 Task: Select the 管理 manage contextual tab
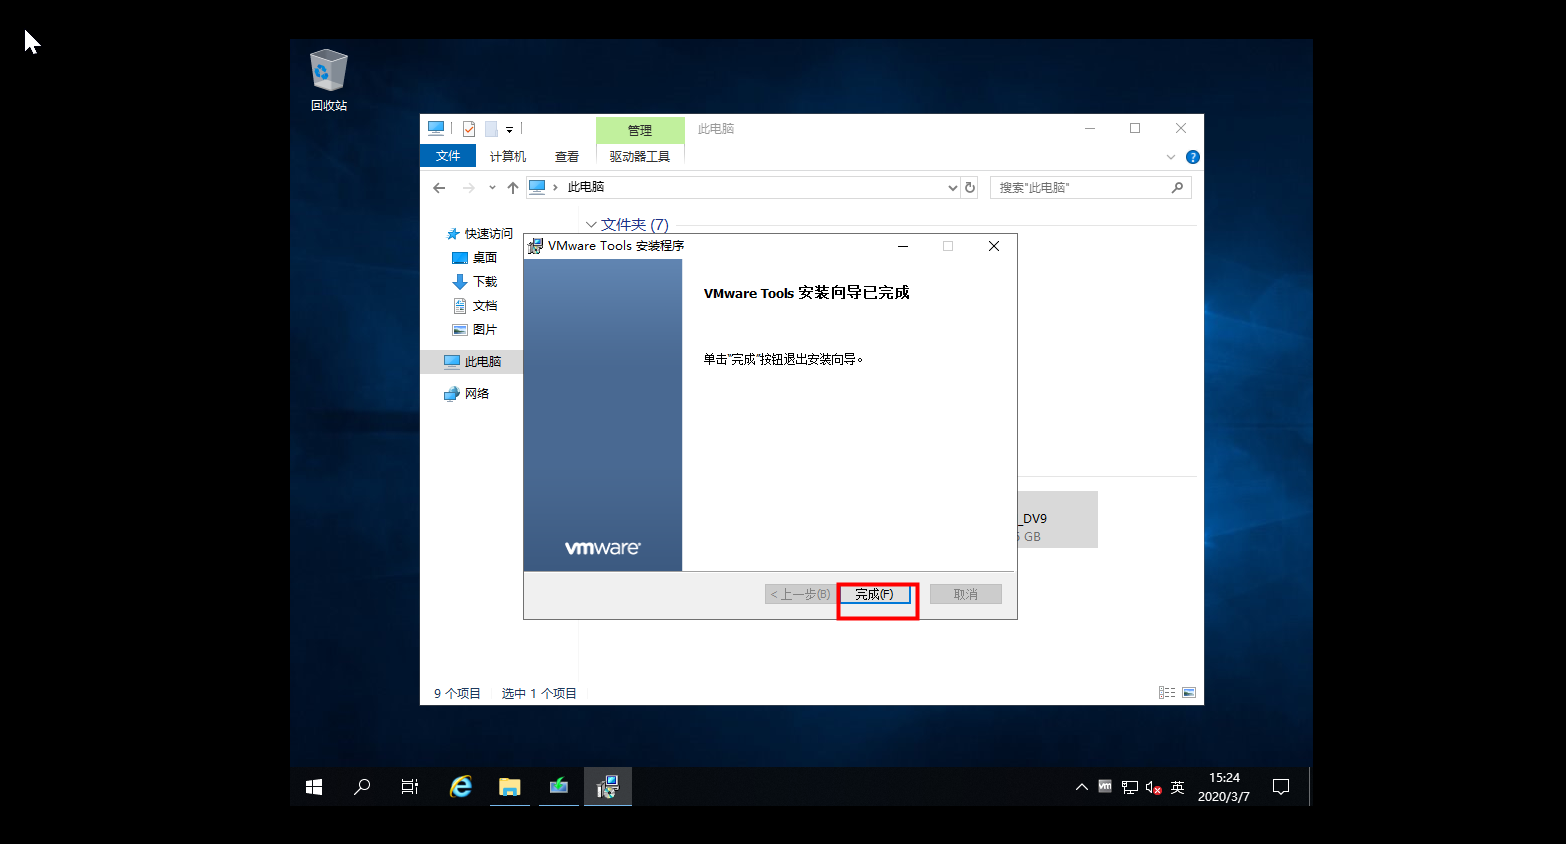pos(640,130)
